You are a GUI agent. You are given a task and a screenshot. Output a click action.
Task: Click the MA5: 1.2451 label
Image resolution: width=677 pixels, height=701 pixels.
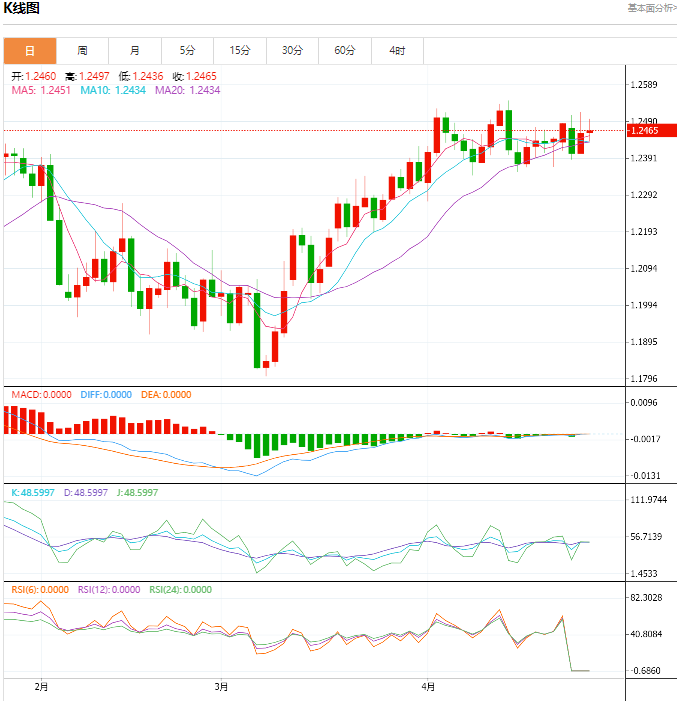[41, 90]
